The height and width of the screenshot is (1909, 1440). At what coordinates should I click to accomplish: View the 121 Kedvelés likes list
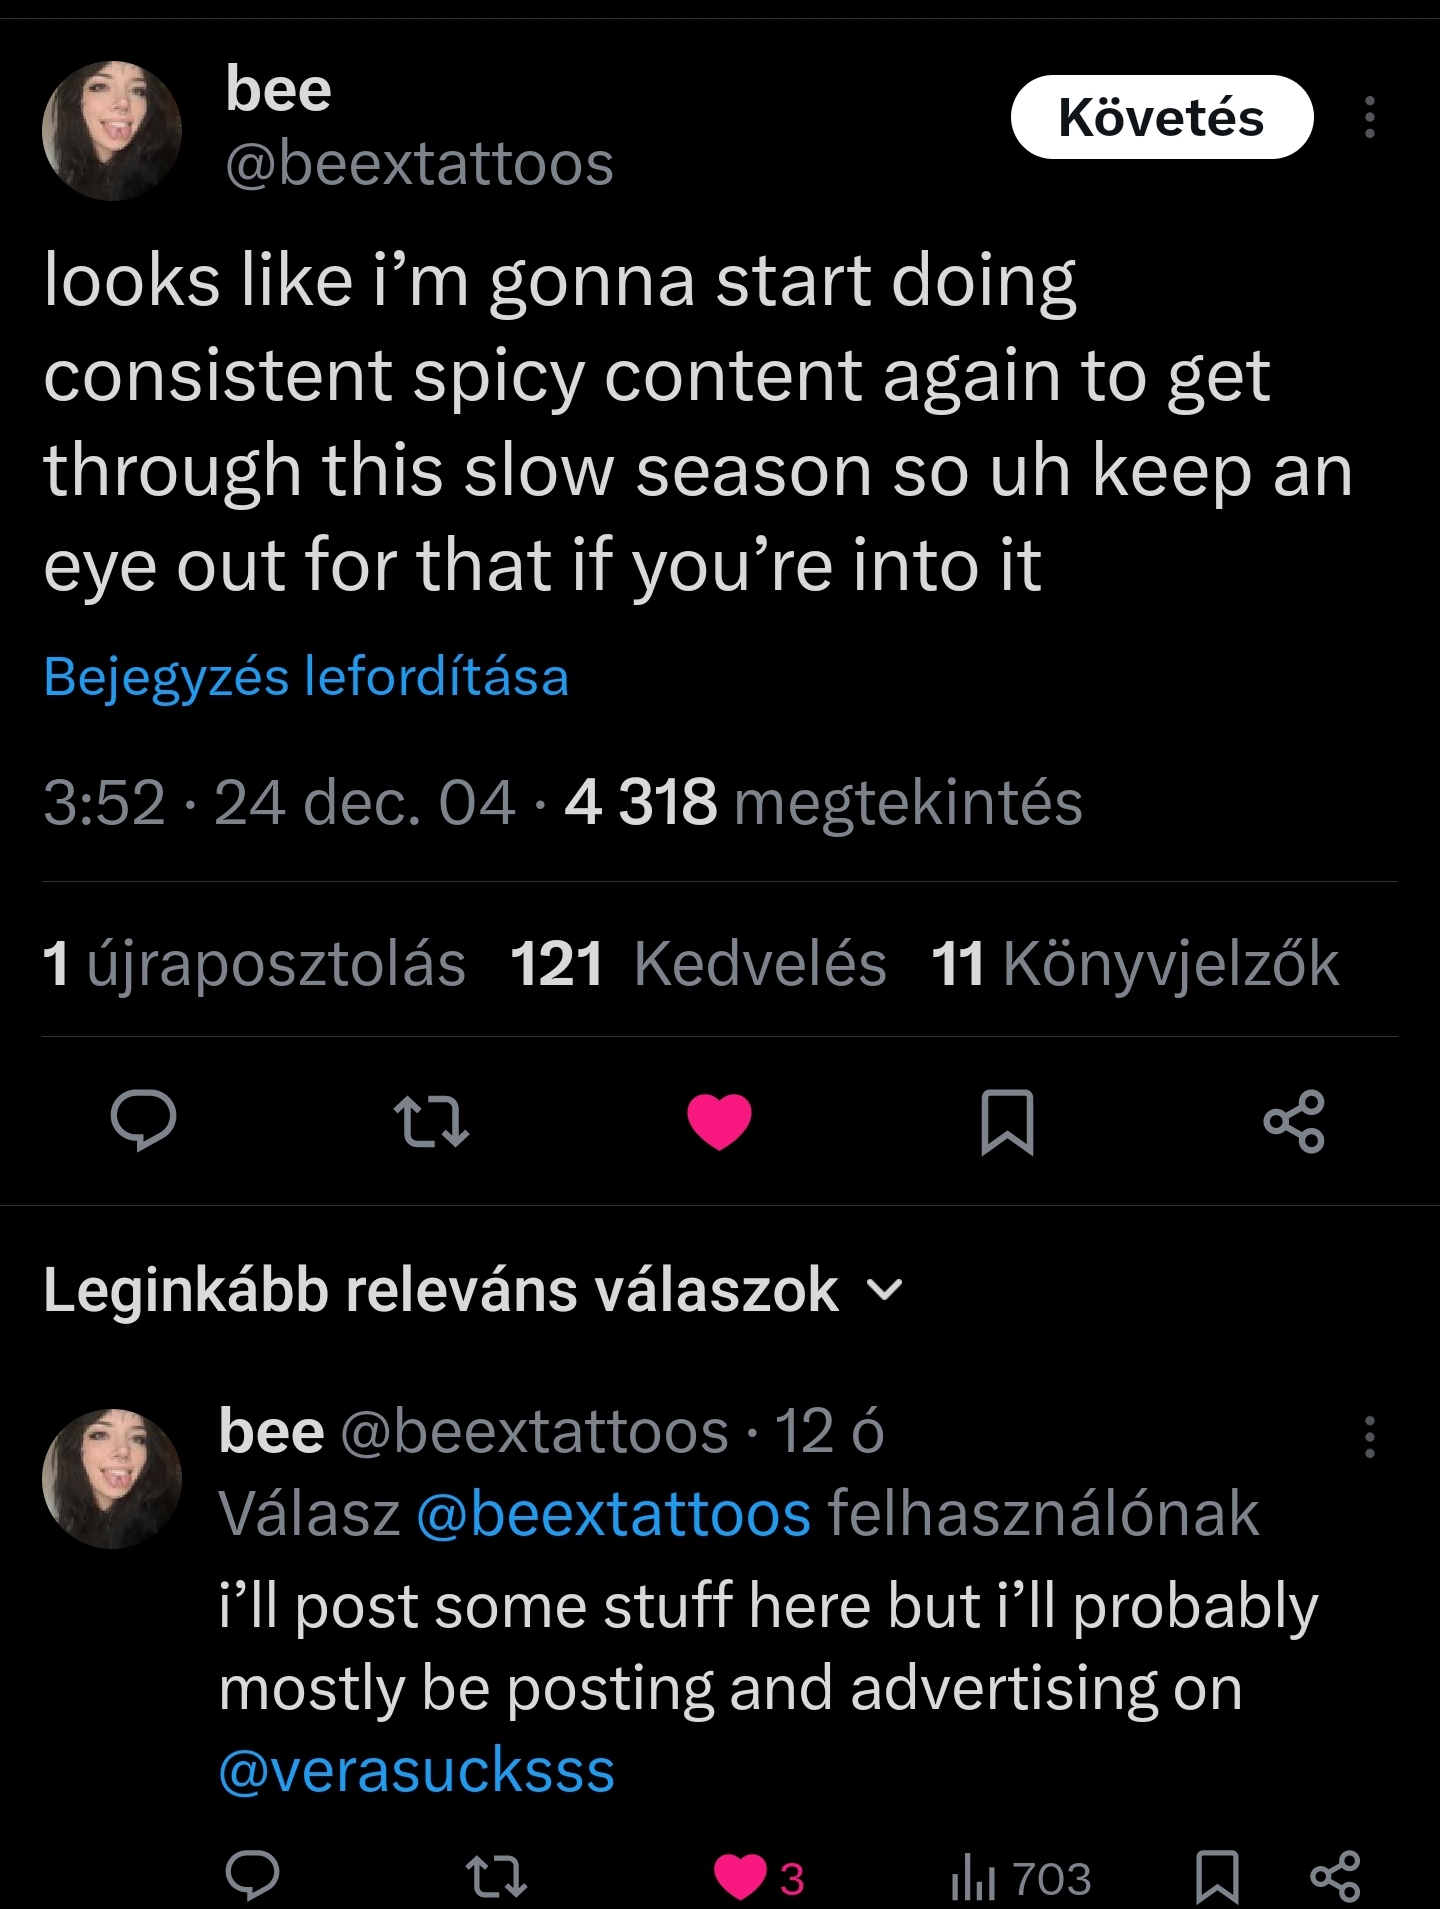[698, 964]
